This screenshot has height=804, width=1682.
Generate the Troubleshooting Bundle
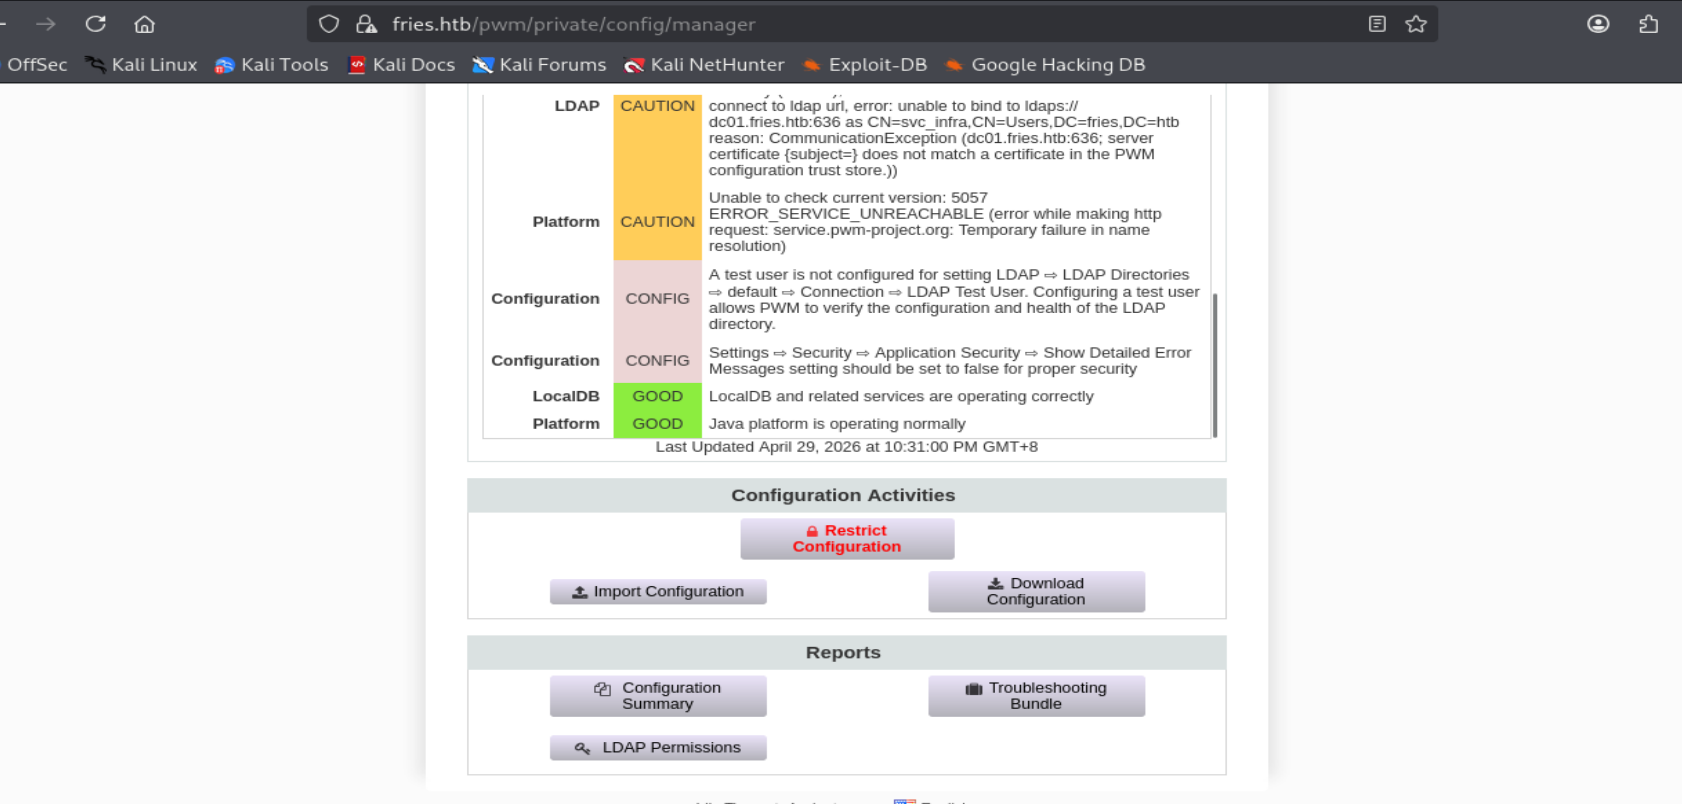[1036, 696]
